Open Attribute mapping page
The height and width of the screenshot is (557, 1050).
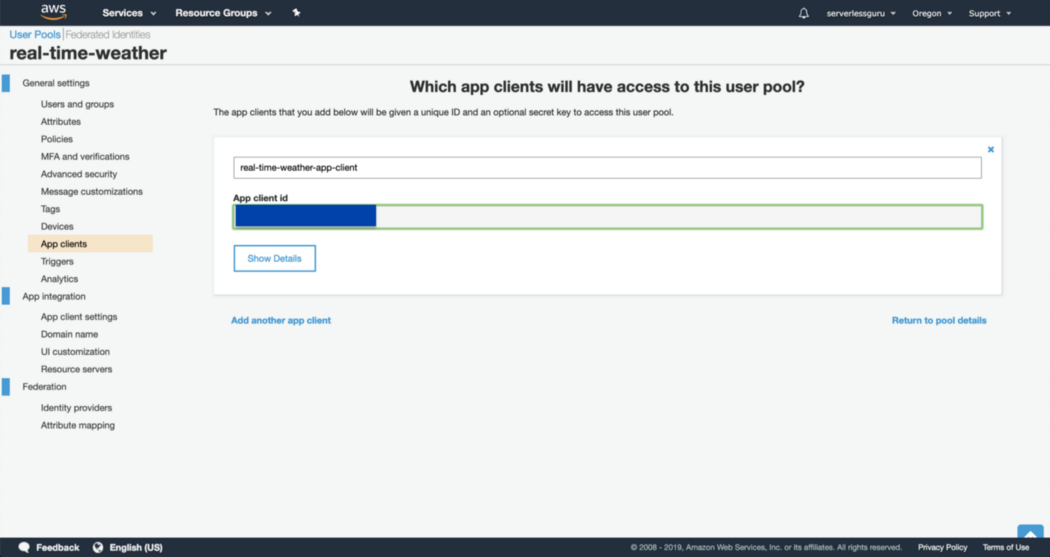[78, 425]
